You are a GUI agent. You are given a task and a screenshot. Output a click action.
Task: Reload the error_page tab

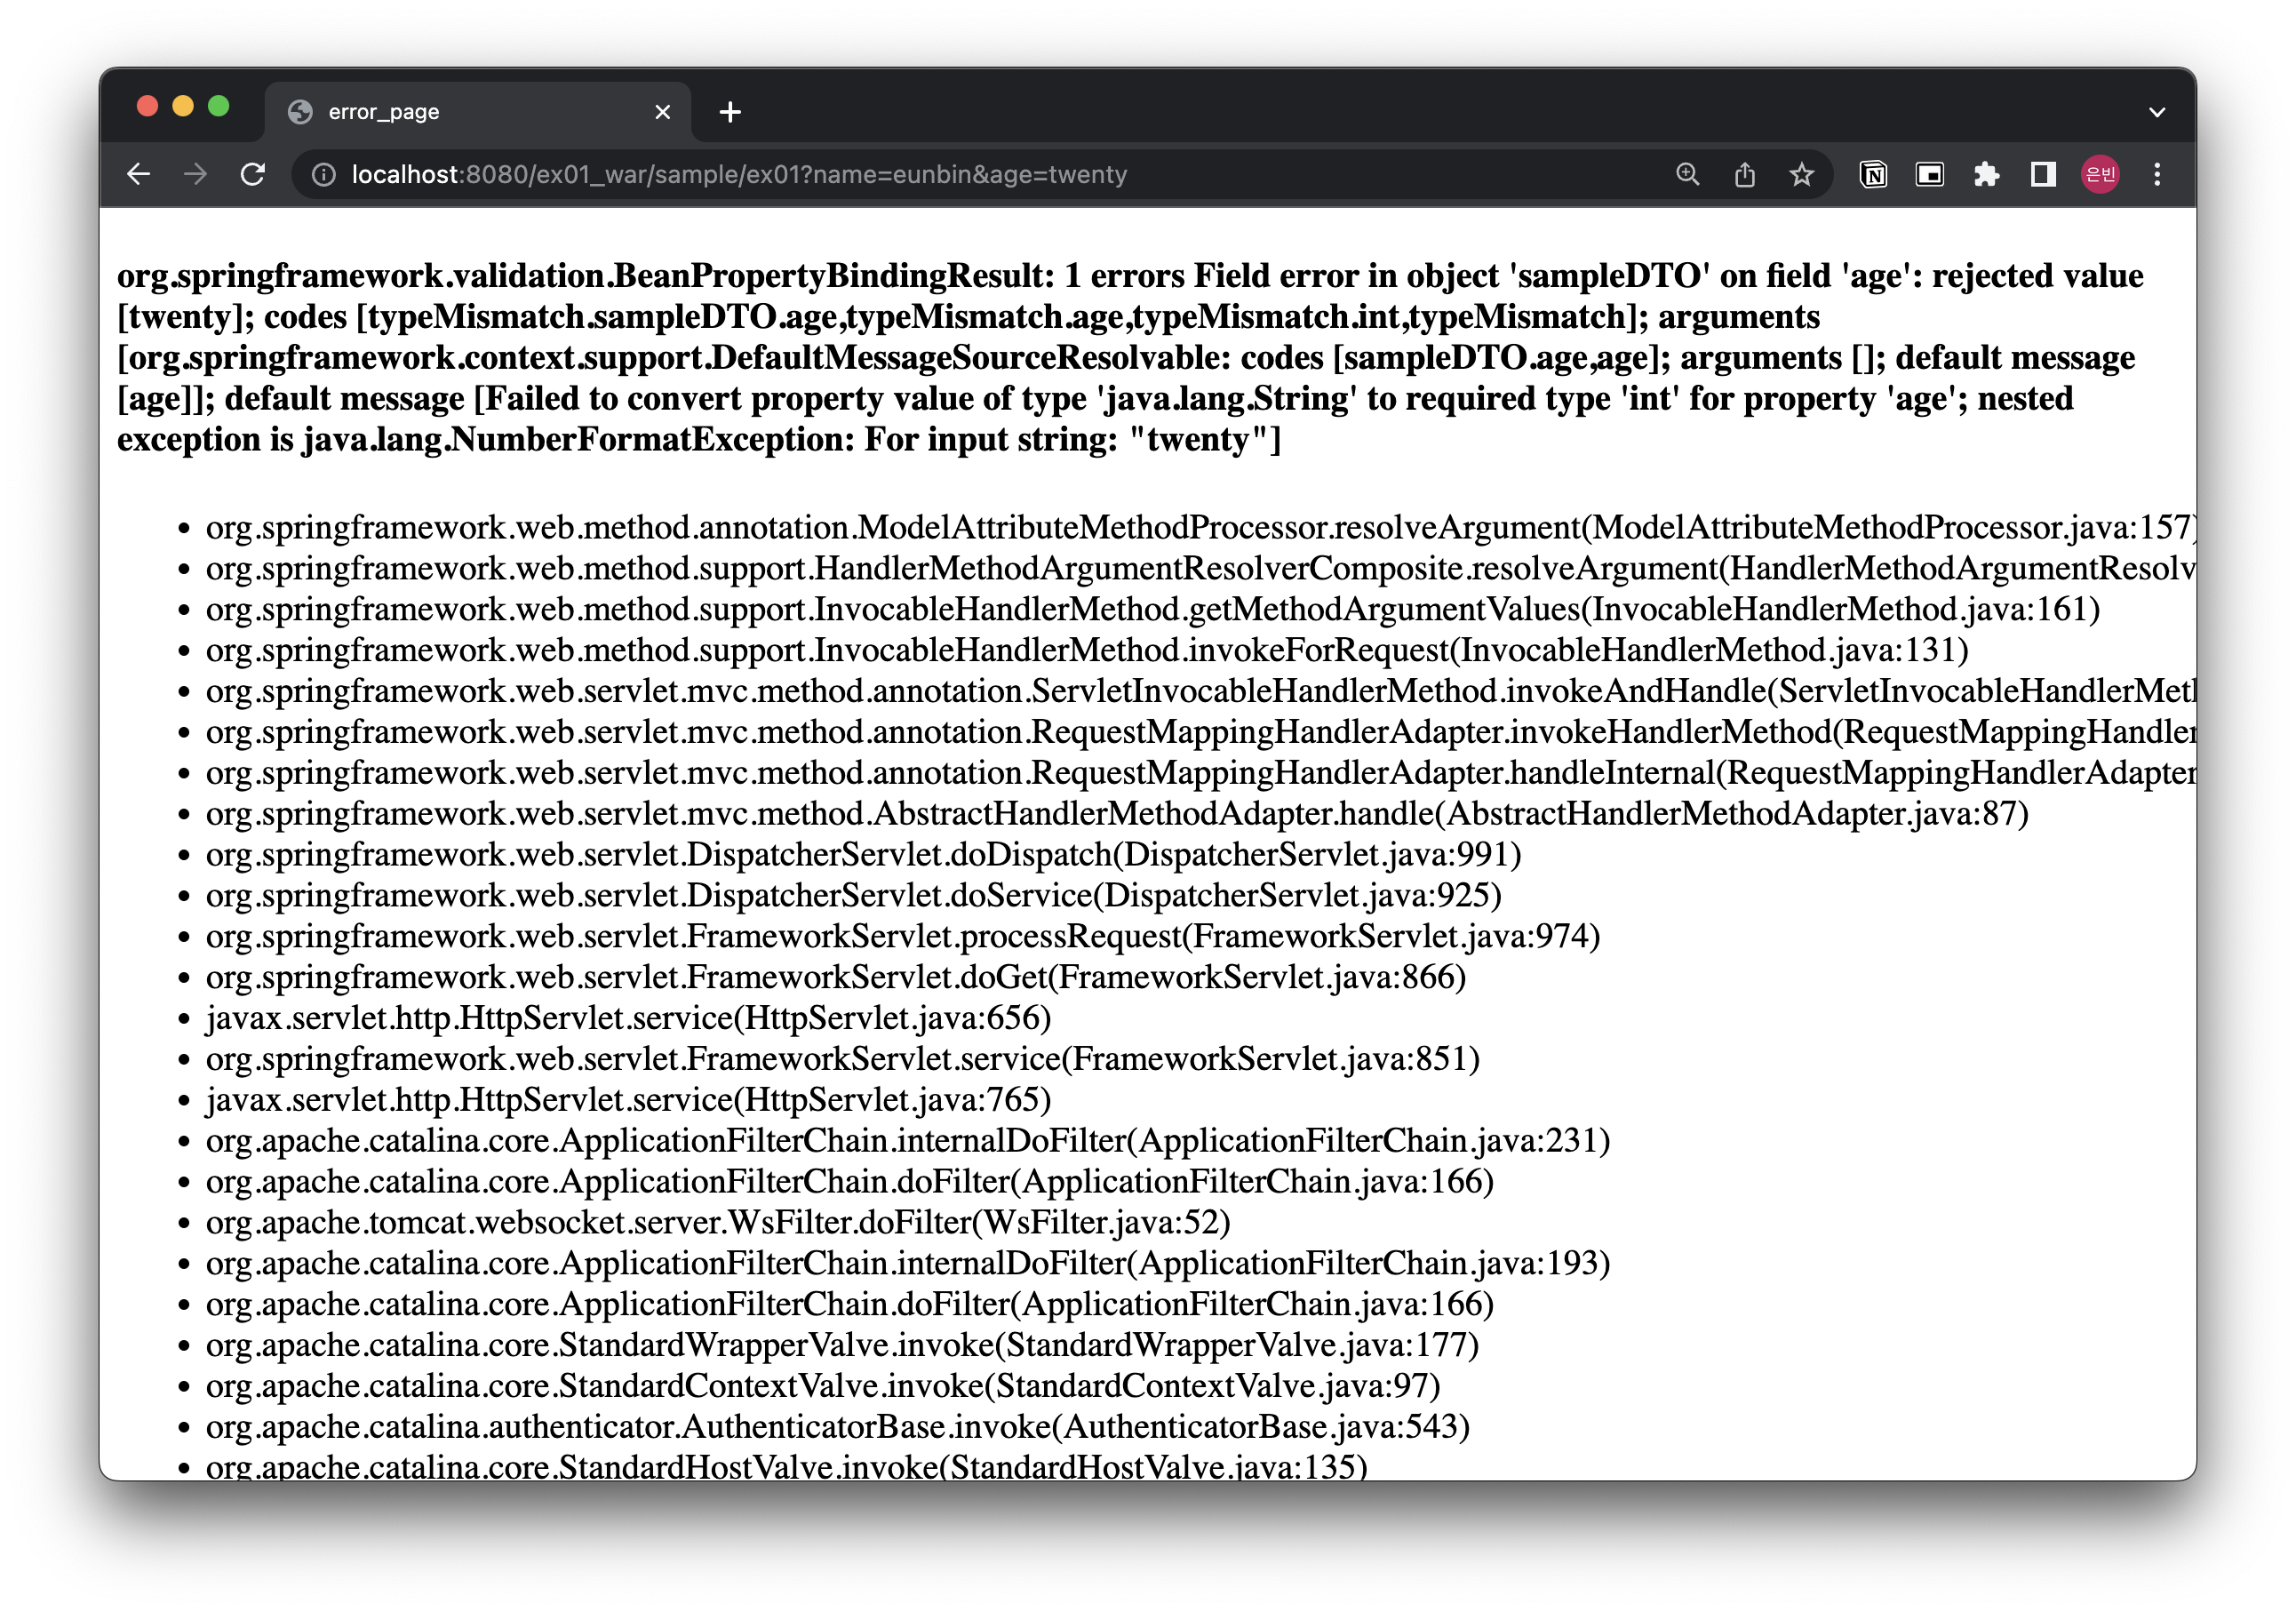pos(253,175)
